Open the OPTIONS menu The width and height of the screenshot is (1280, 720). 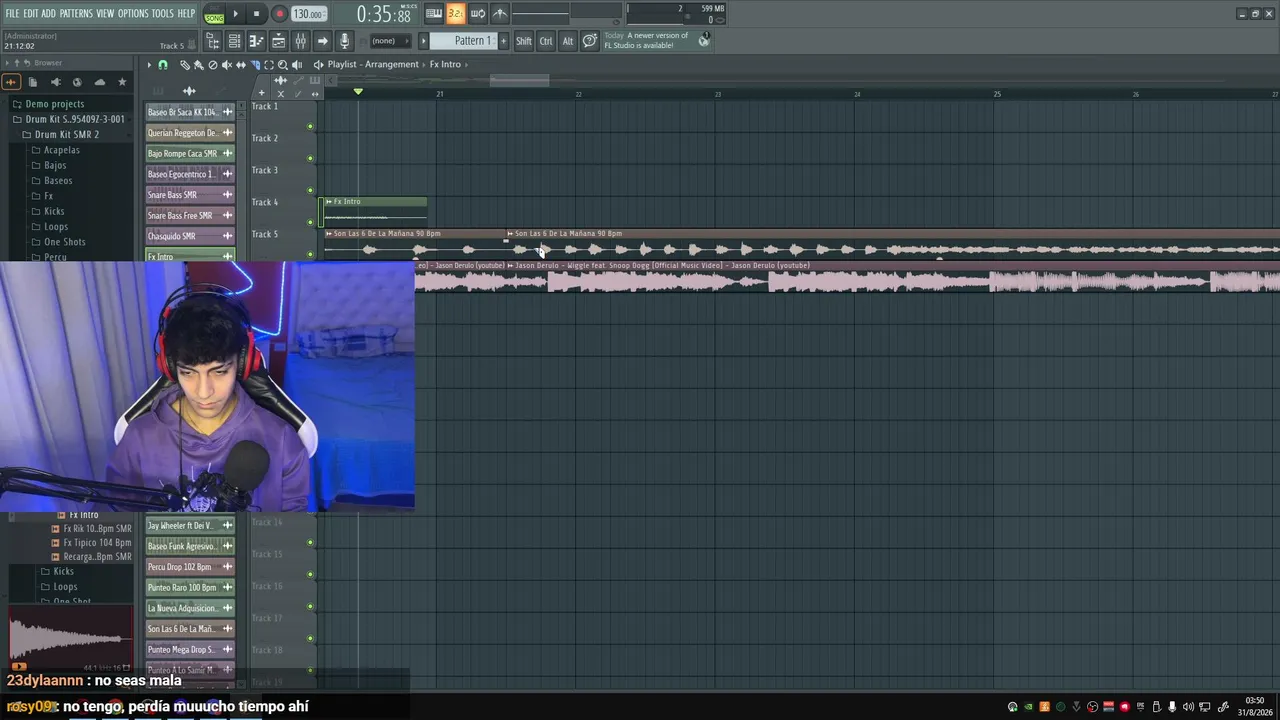coord(133,13)
